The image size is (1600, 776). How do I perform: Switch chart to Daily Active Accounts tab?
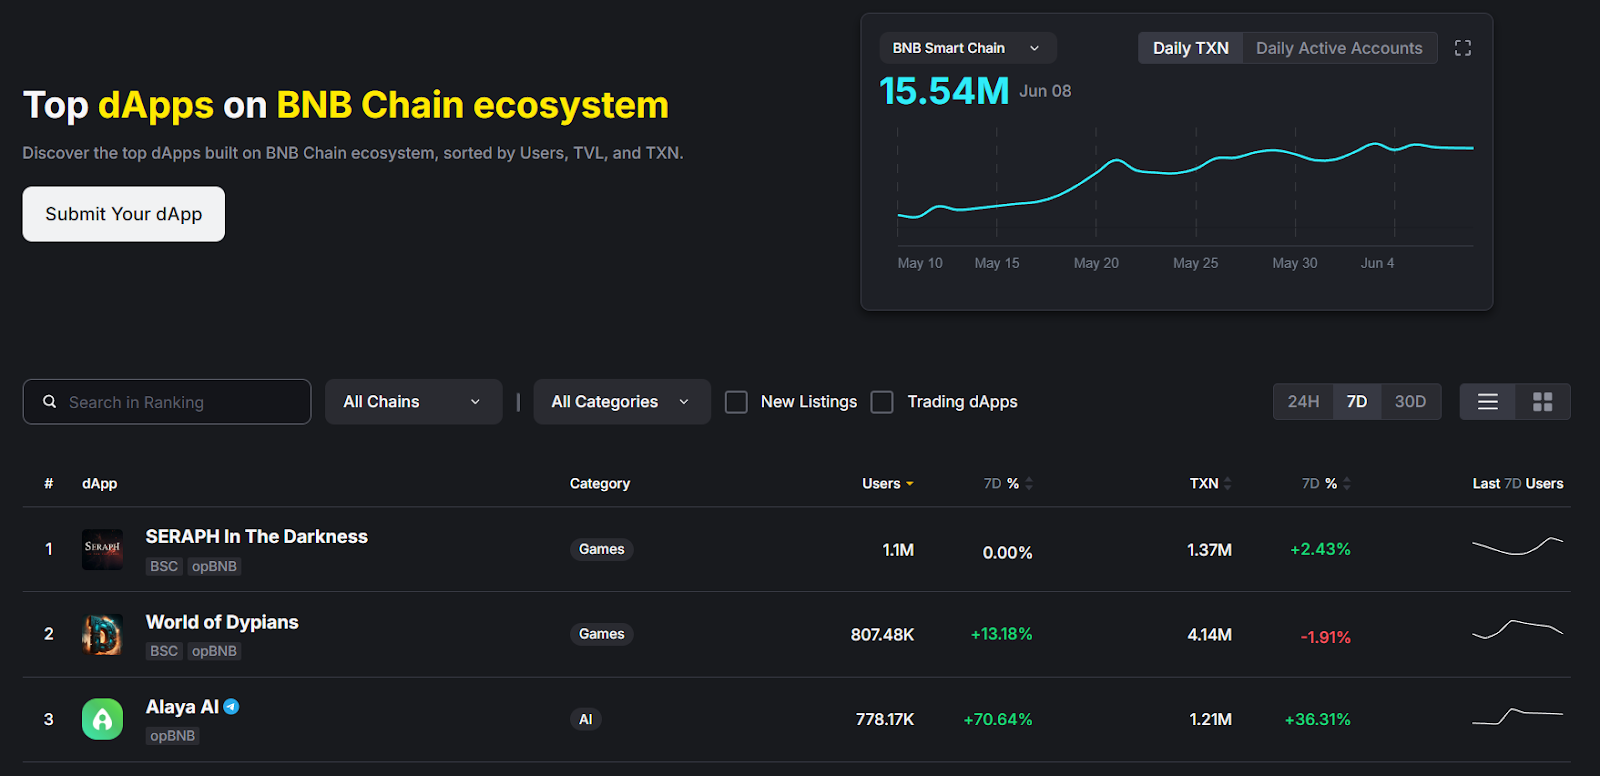pyautogui.click(x=1339, y=48)
